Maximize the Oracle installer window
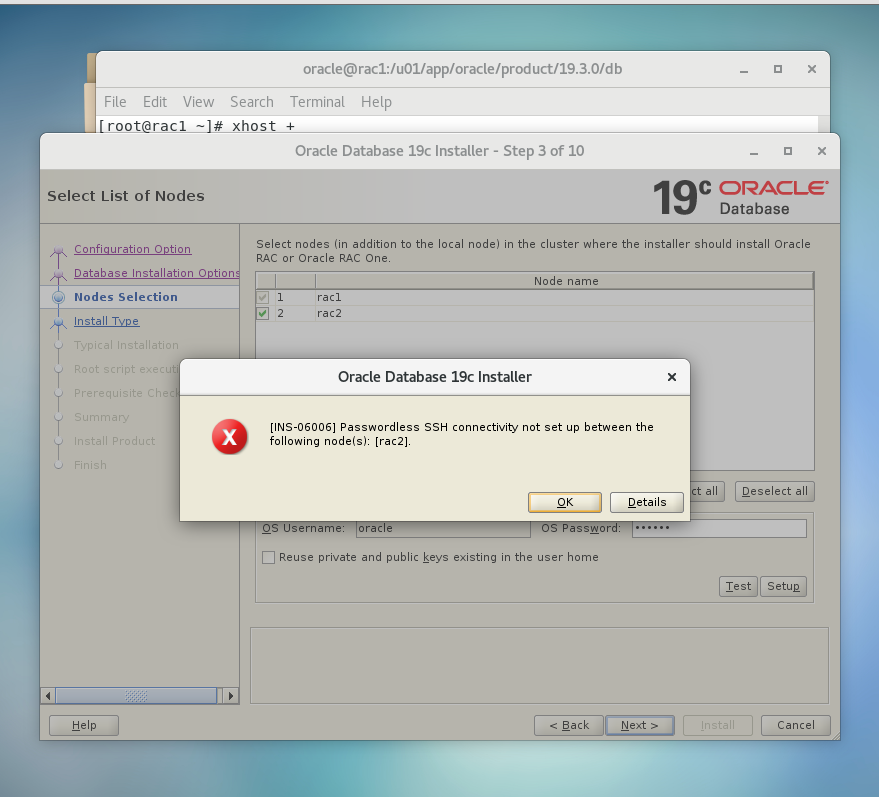879x797 pixels. pyautogui.click(x=788, y=151)
